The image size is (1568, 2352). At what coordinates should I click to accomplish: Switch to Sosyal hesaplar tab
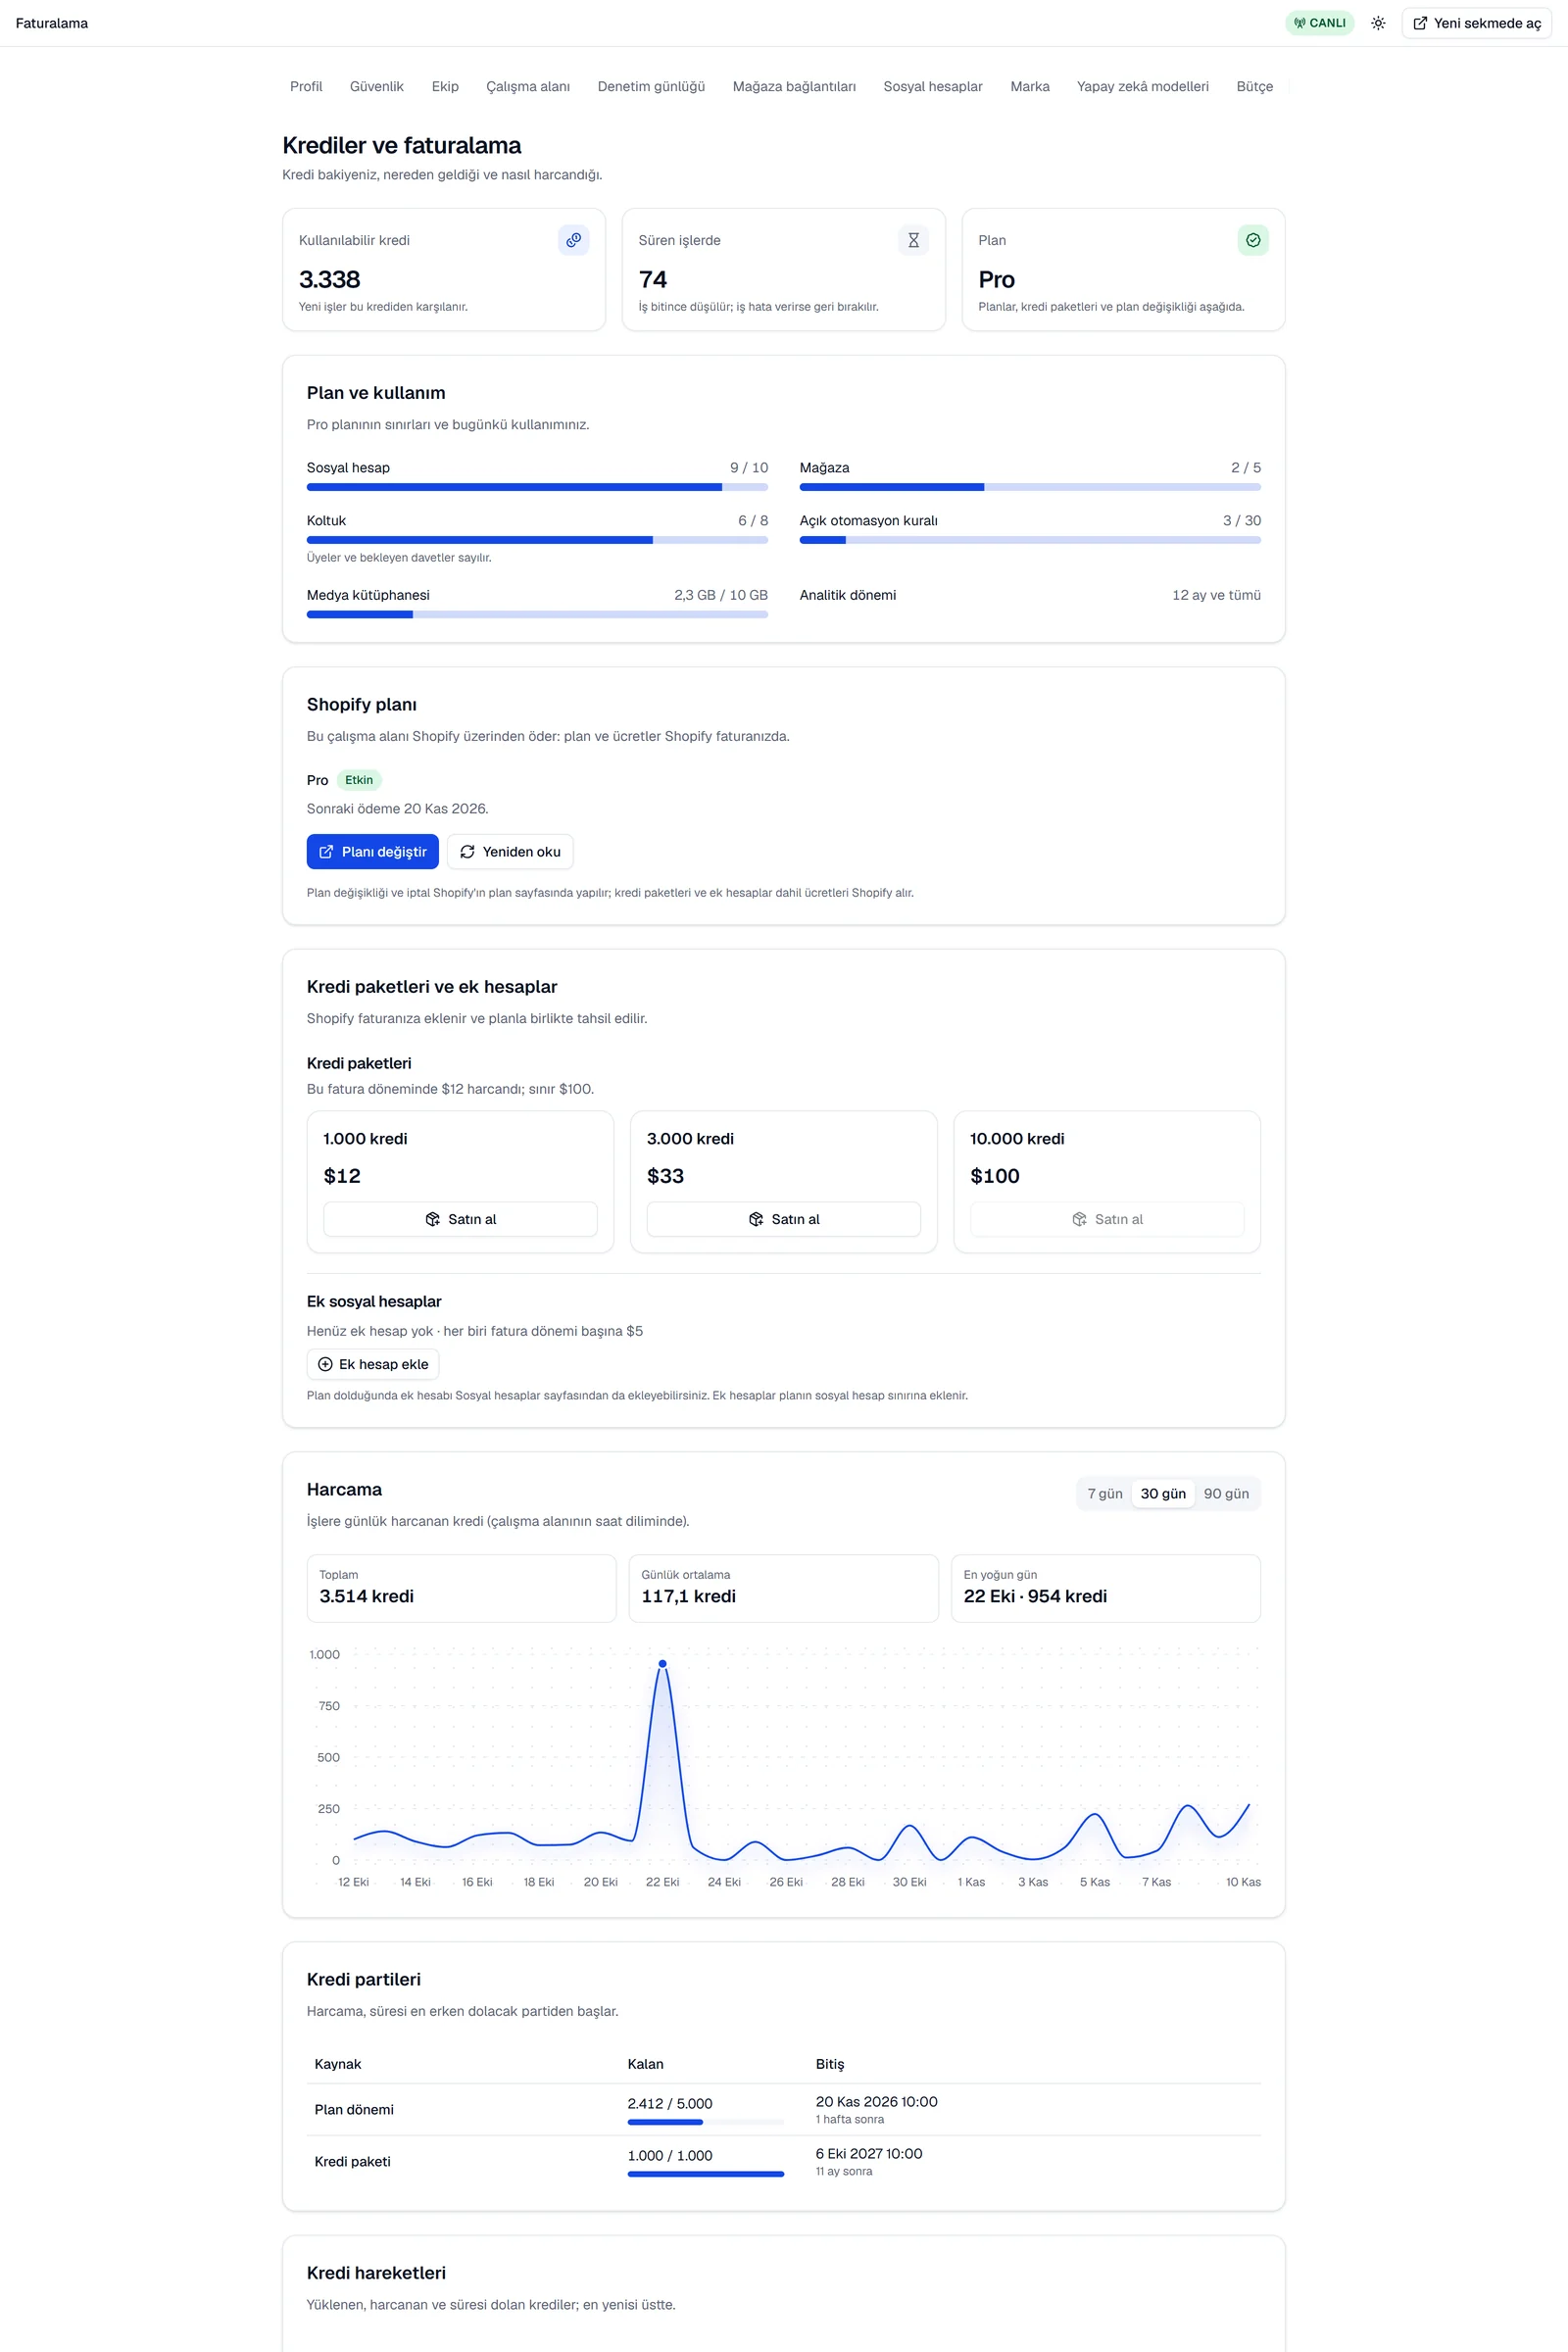click(x=933, y=87)
